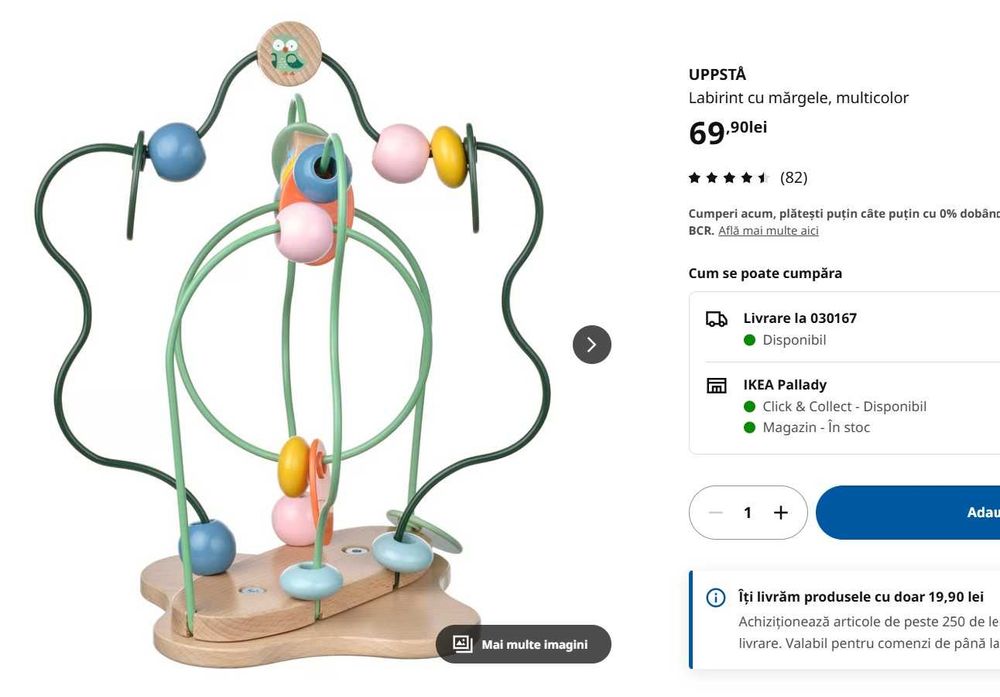Click the Adaugă add-to-cart button
This screenshot has height=697, width=1000.
tap(908, 513)
